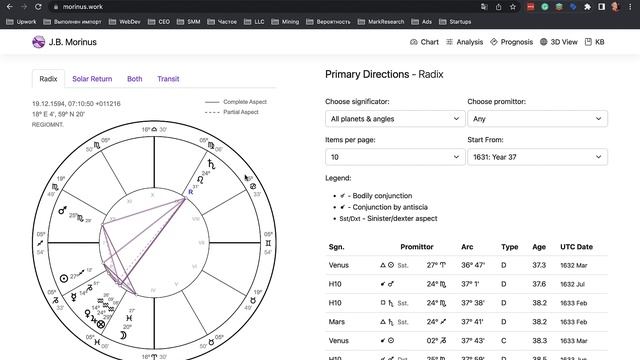Open the browser three-dot menu
This screenshot has height=360, width=640.
coord(630,7)
